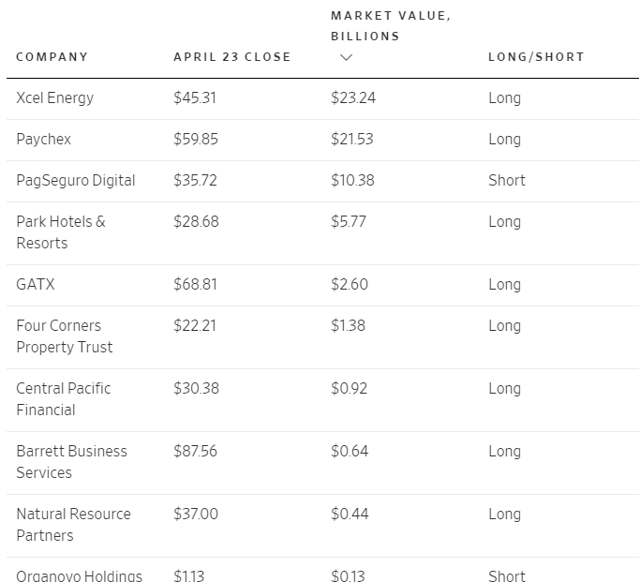640x582 pixels.
Task: Click Park Hotels & Resorts name
Action: [x=61, y=232]
